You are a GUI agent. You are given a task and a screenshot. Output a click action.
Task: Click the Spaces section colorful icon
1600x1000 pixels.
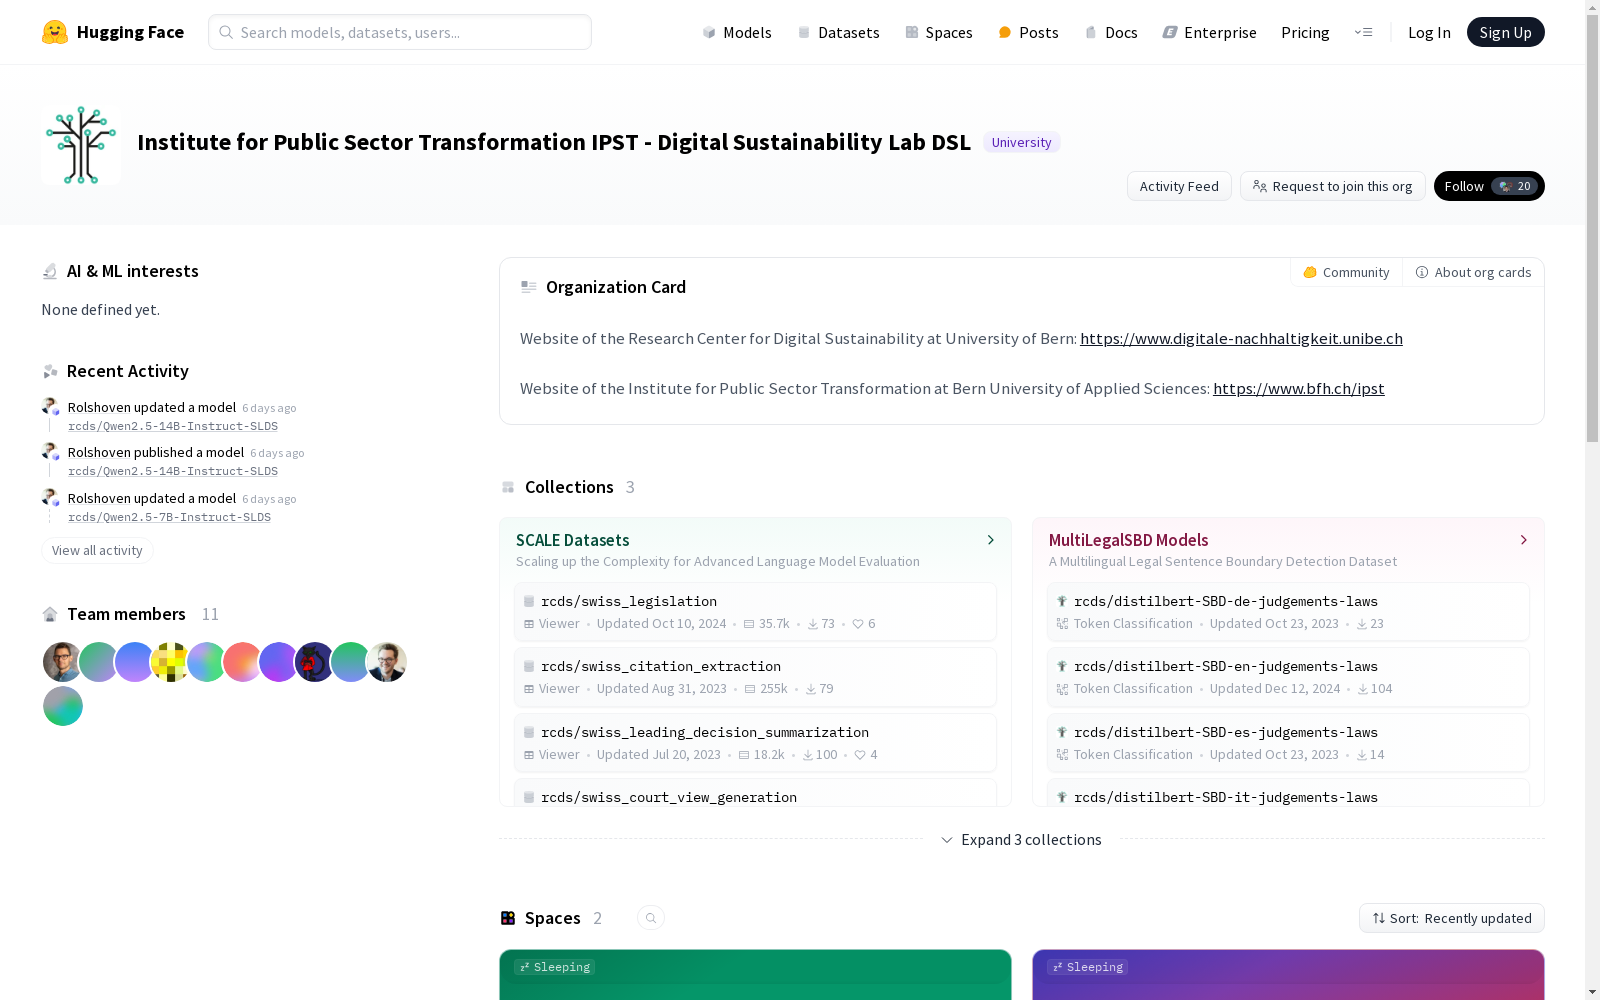508,918
